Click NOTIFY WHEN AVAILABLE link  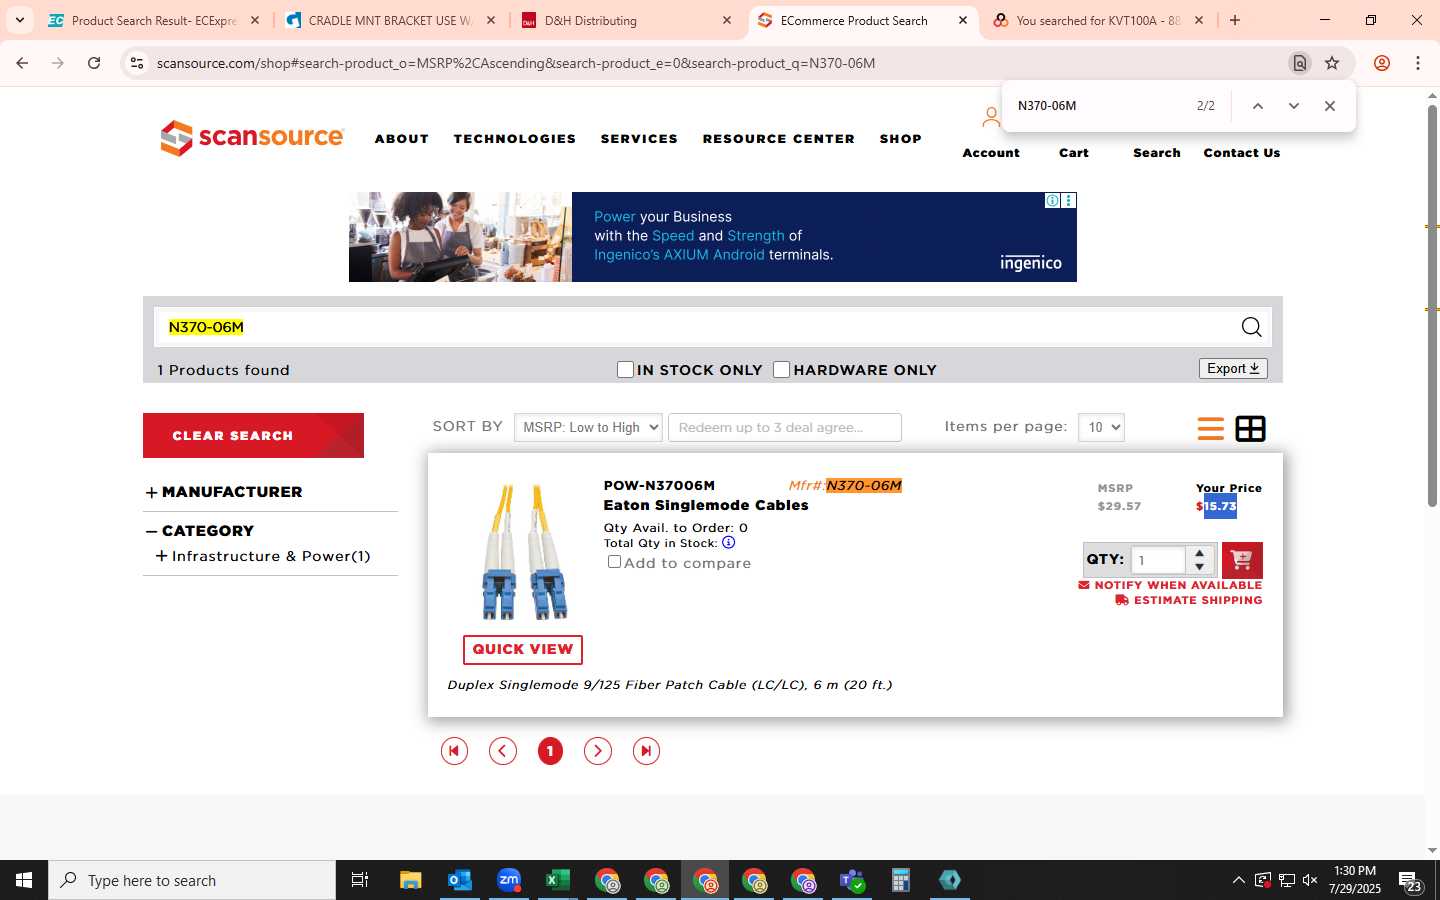[1170, 585]
